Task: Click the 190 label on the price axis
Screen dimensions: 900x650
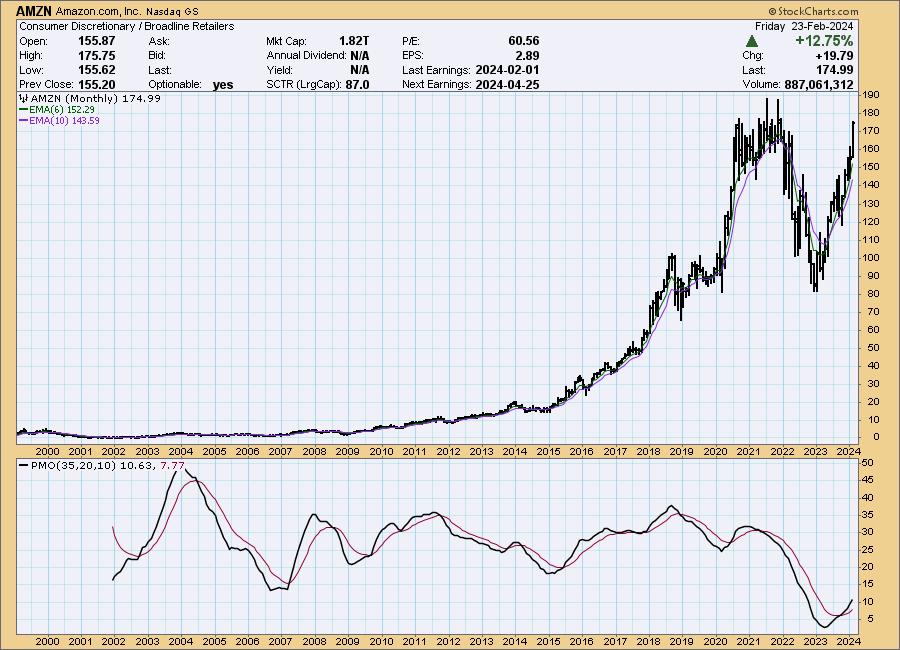Action: click(x=871, y=95)
